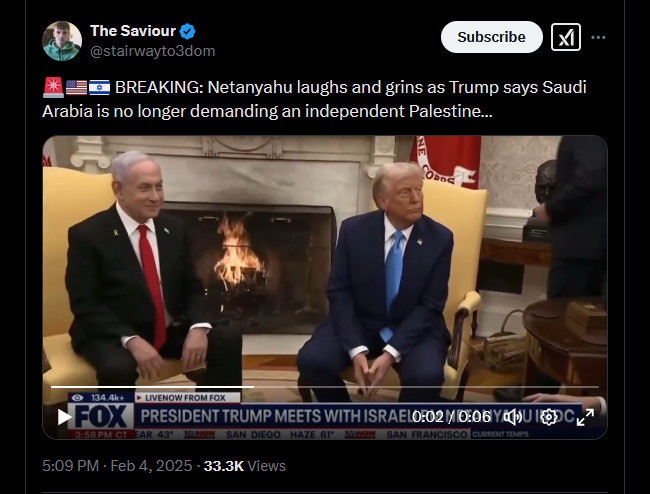Open the three-dot more options menu
This screenshot has height=494, width=650.
(598, 37)
